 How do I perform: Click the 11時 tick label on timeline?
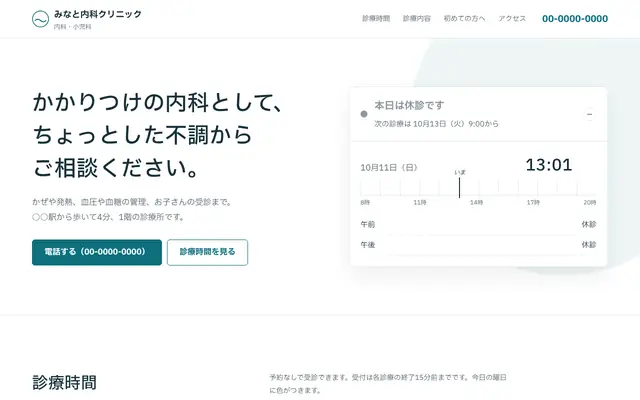tap(420, 202)
